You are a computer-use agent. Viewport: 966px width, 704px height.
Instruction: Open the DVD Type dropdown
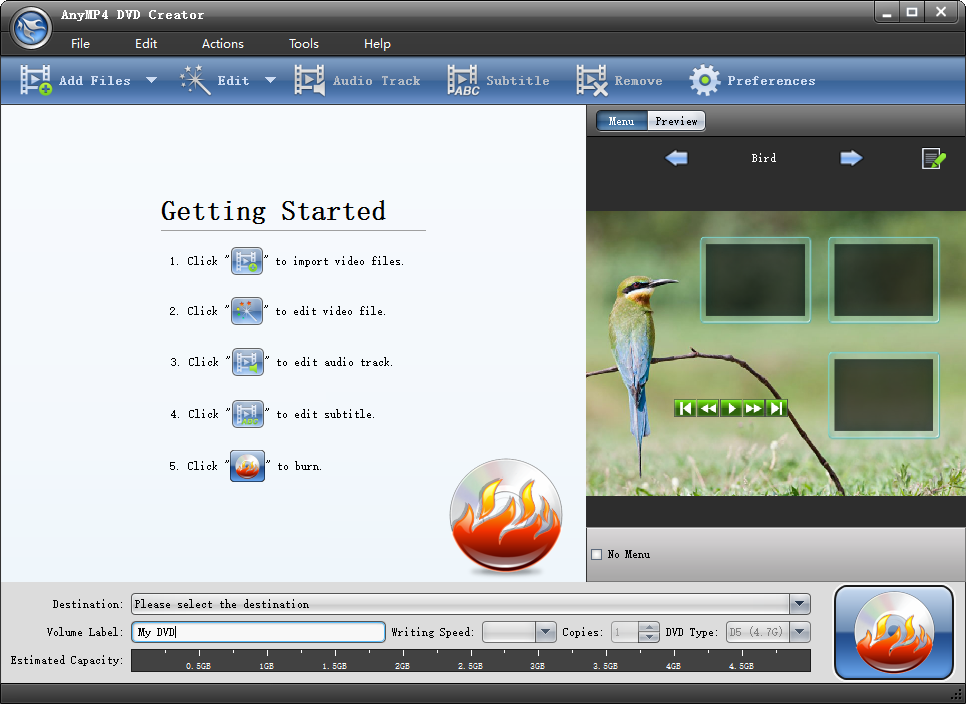coord(798,632)
